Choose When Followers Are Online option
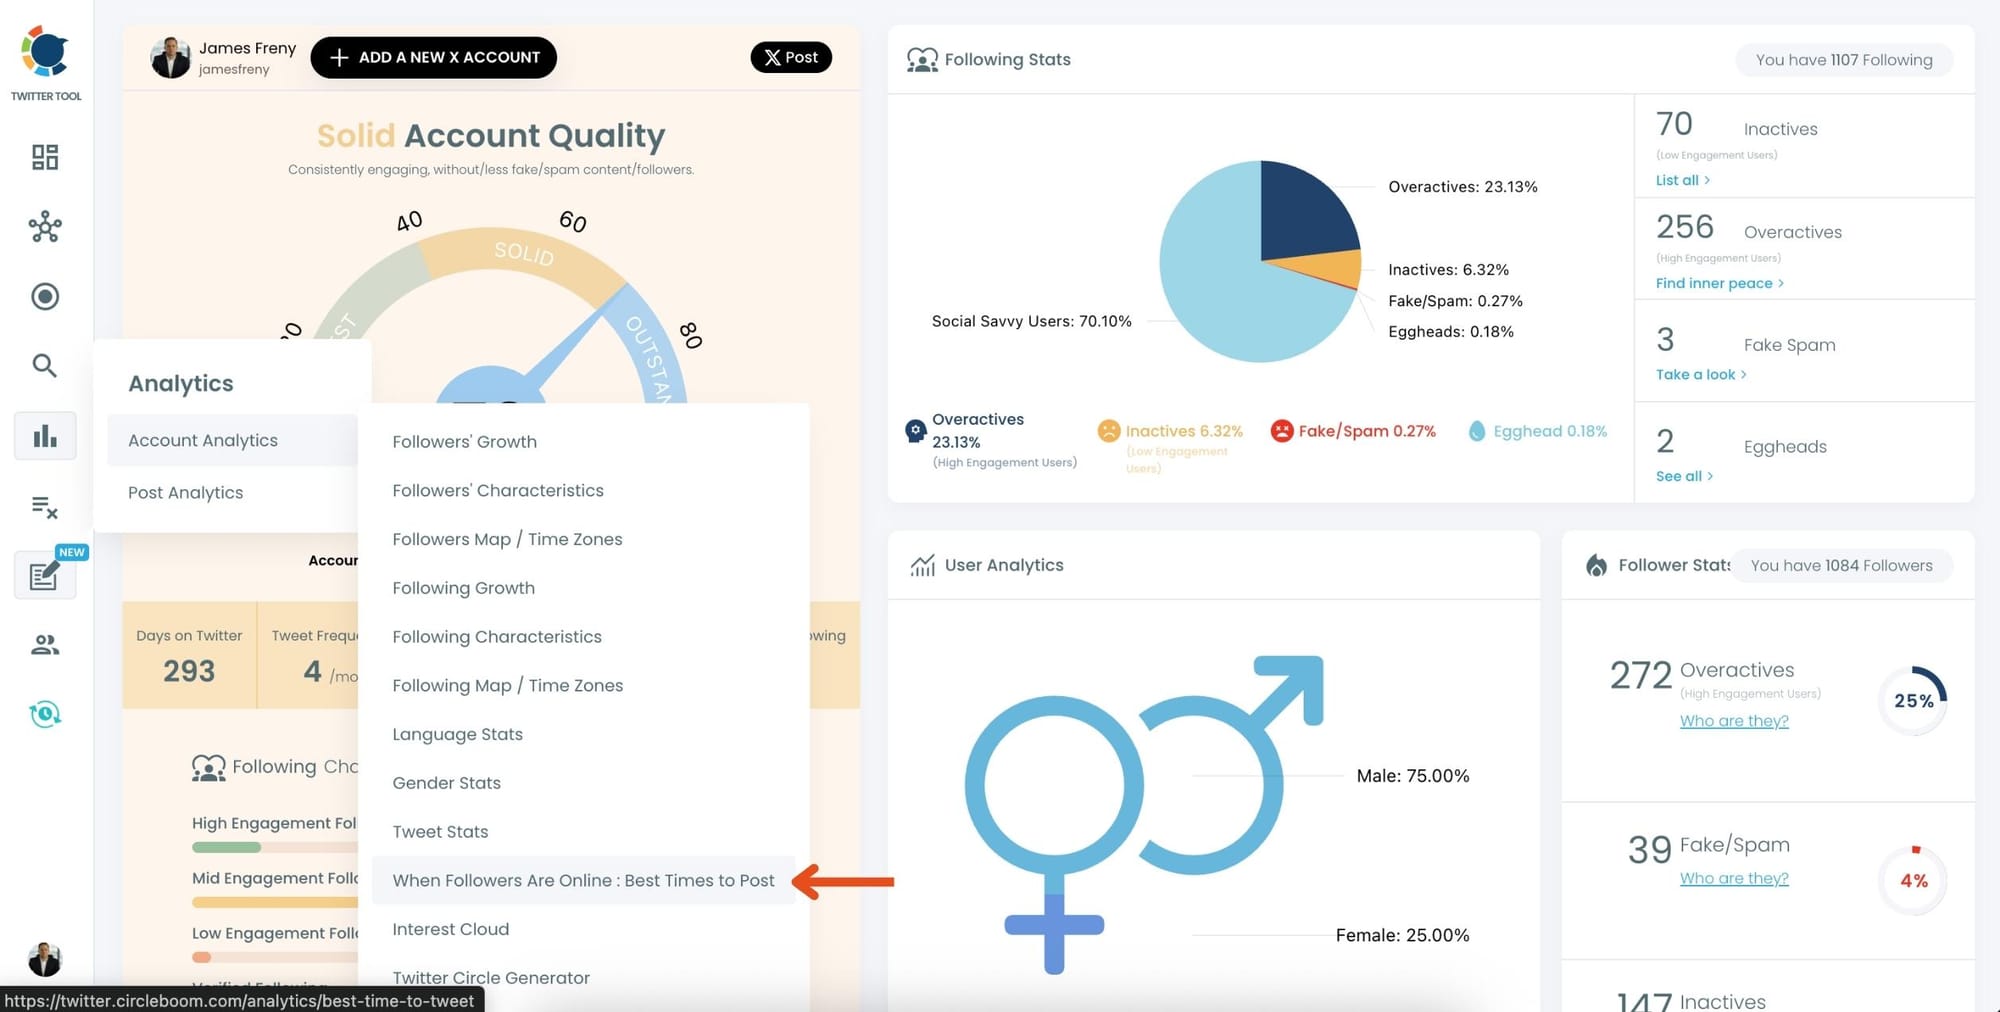Viewport: 2000px width, 1012px height. (584, 880)
